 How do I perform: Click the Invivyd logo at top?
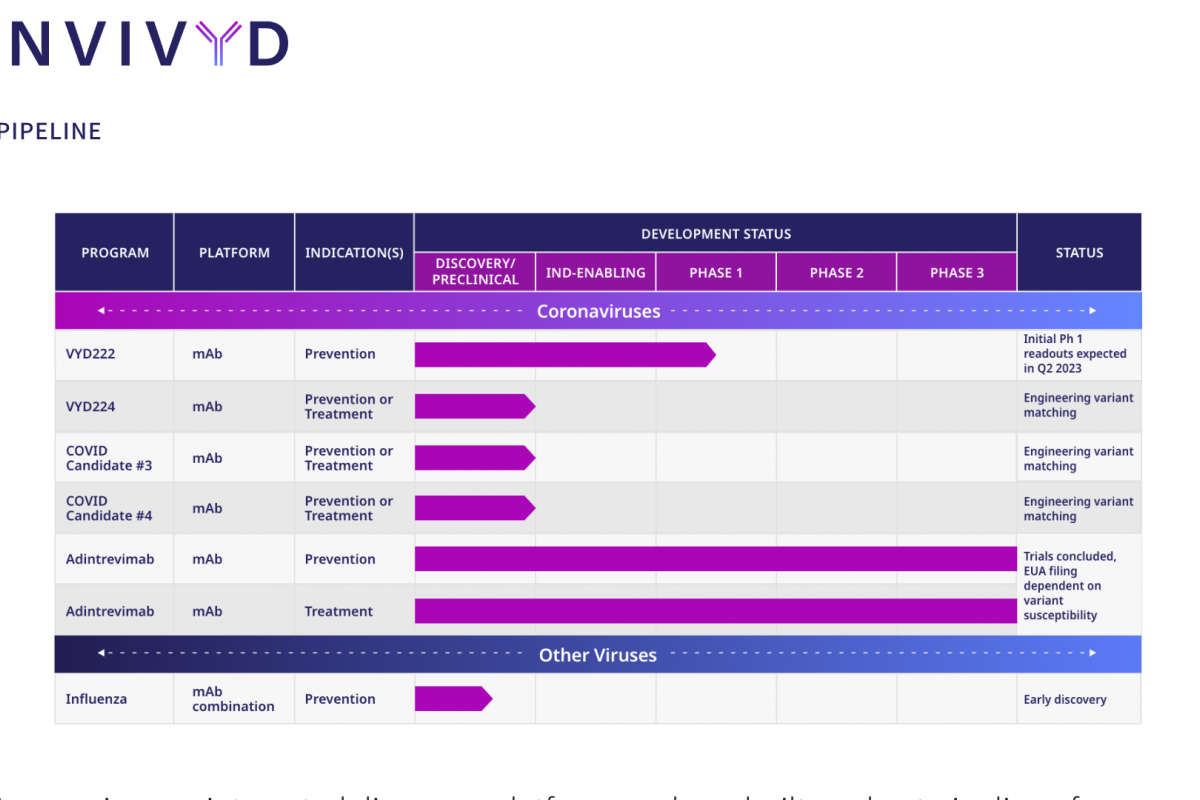tap(145, 42)
